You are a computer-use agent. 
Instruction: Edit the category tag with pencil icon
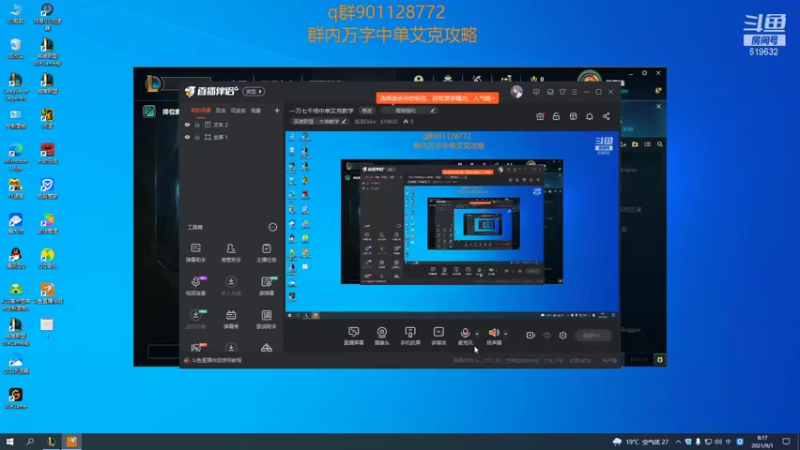pyautogui.click(x=344, y=121)
